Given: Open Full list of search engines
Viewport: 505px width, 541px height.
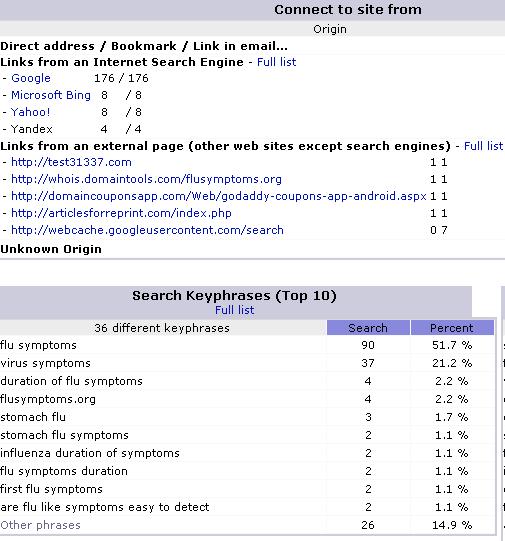Looking at the screenshot, I should point(277,62).
